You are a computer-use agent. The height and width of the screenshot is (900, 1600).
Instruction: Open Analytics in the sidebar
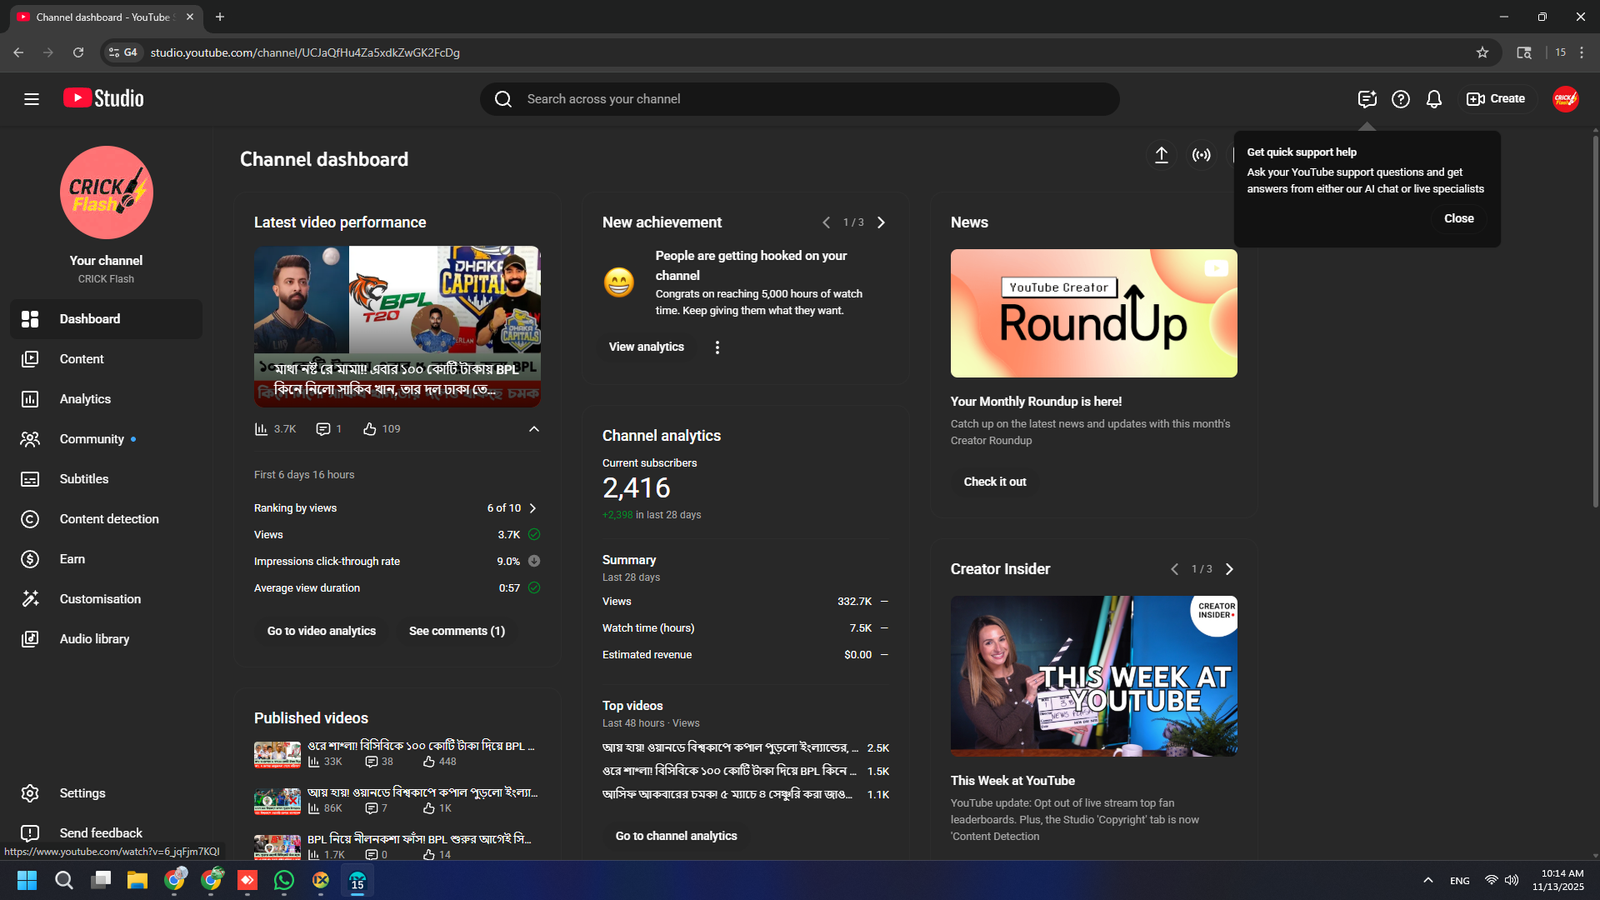click(85, 399)
